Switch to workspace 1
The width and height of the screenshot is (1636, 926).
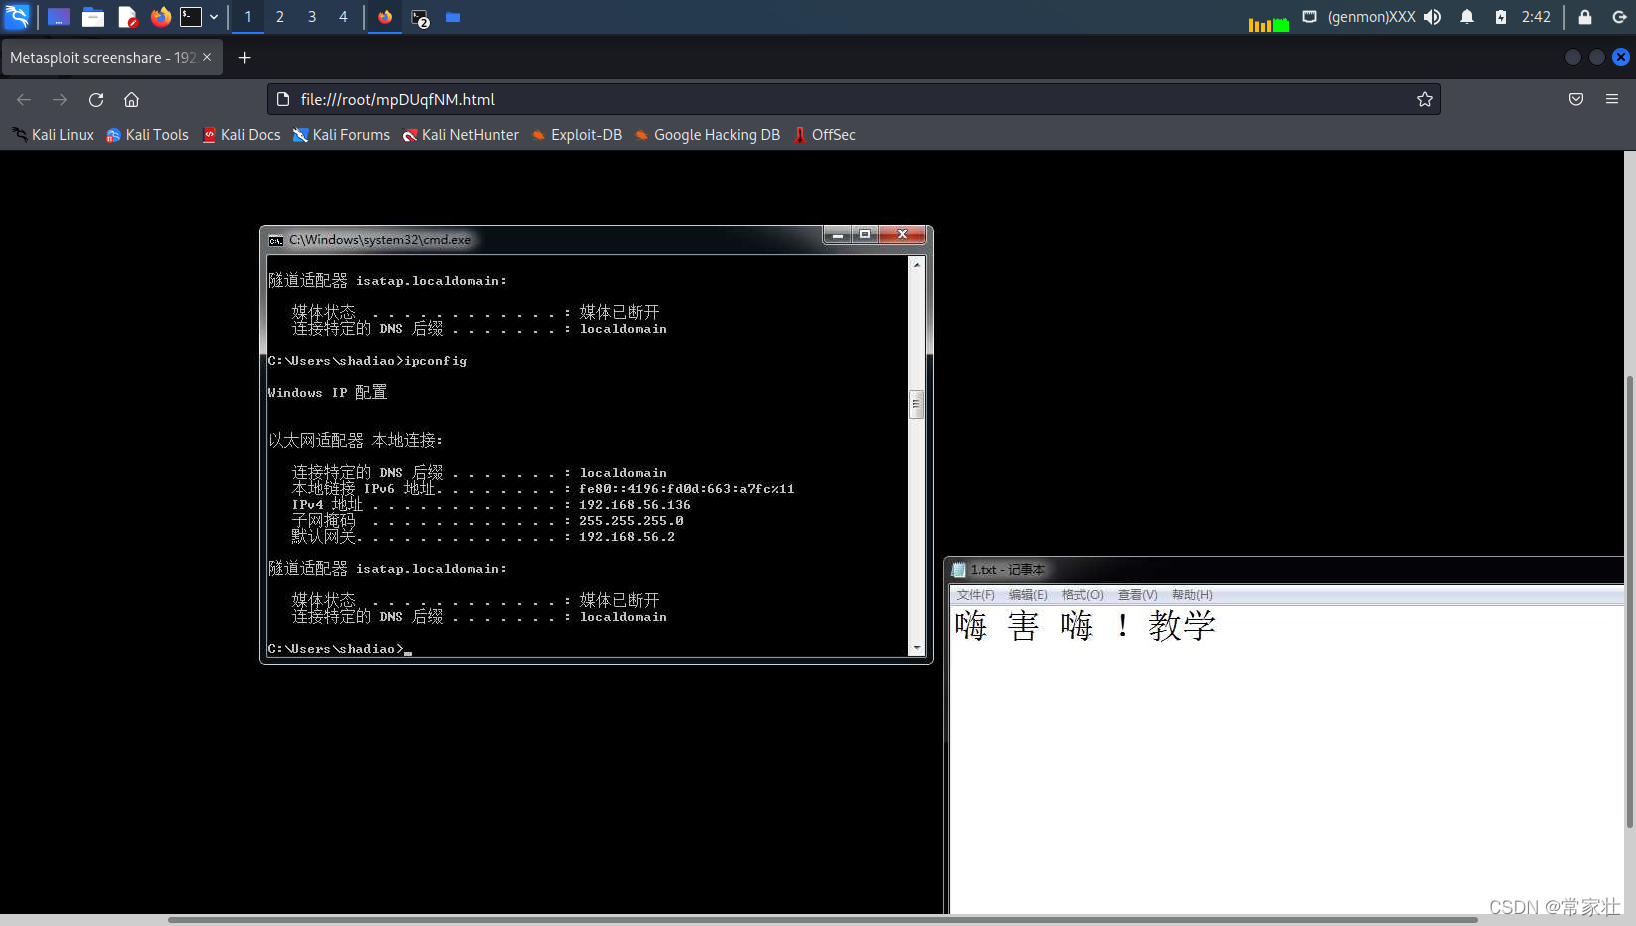pos(248,17)
